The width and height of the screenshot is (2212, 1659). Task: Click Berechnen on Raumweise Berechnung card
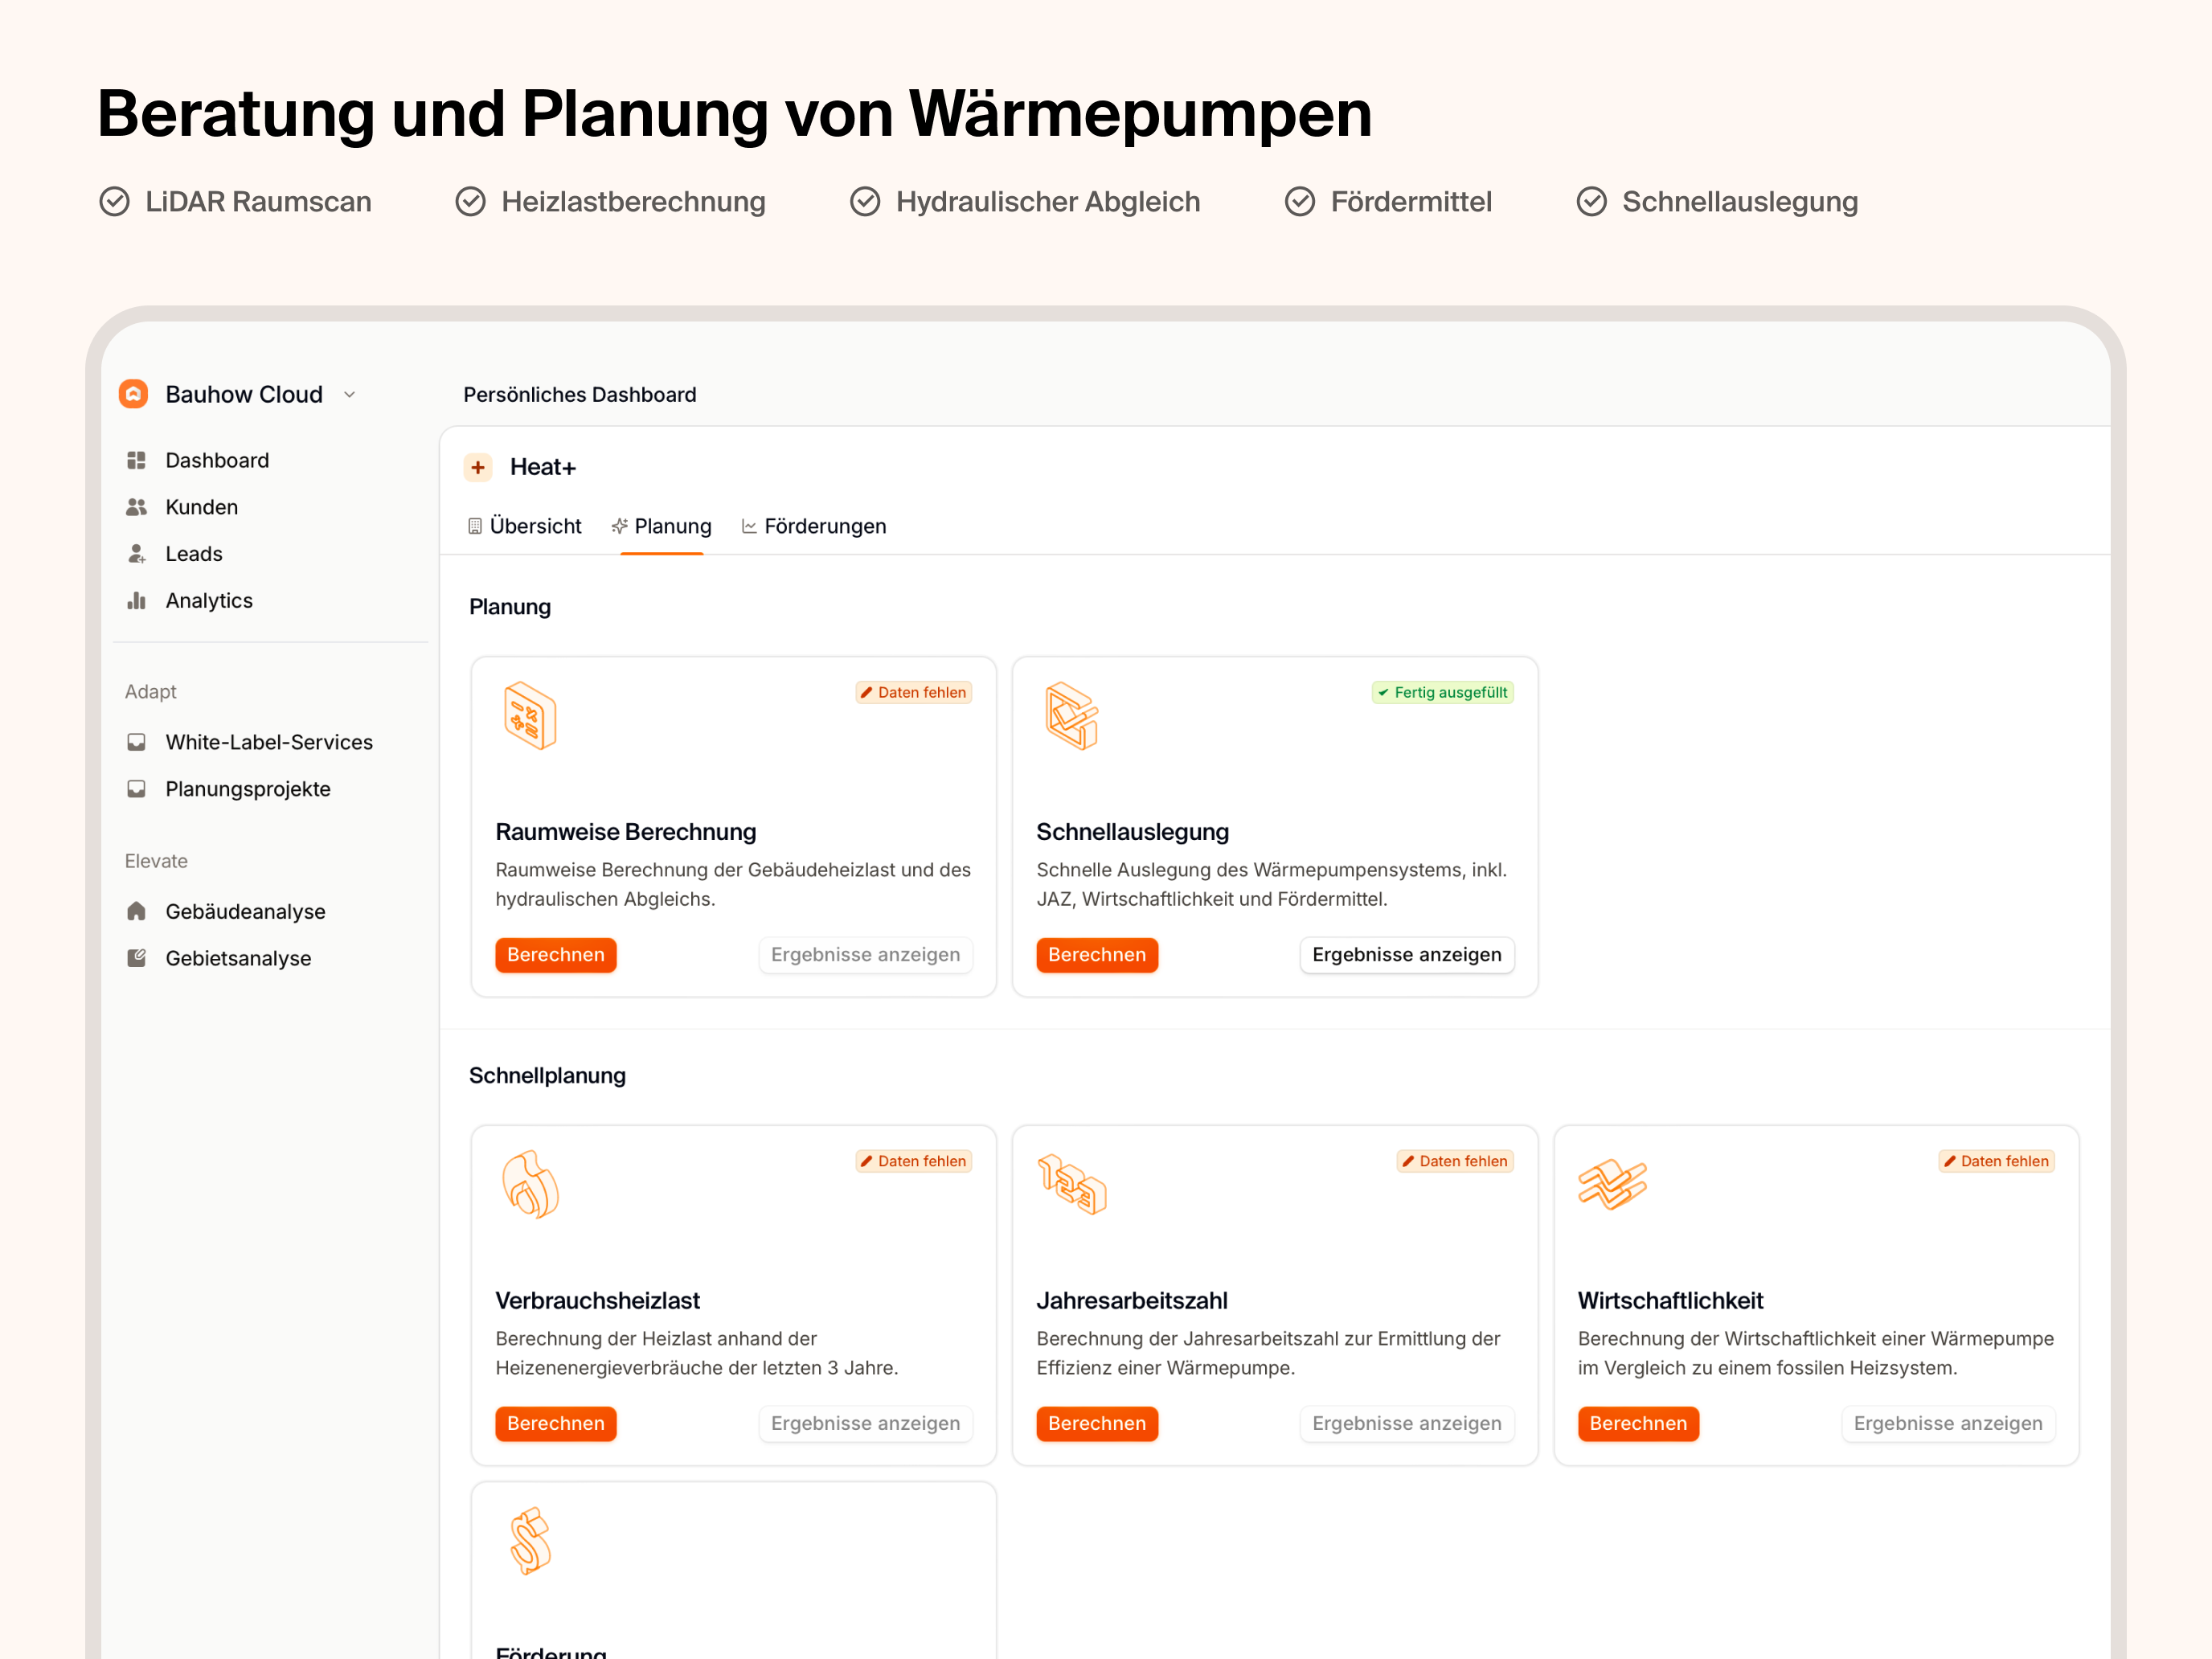(556, 955)
